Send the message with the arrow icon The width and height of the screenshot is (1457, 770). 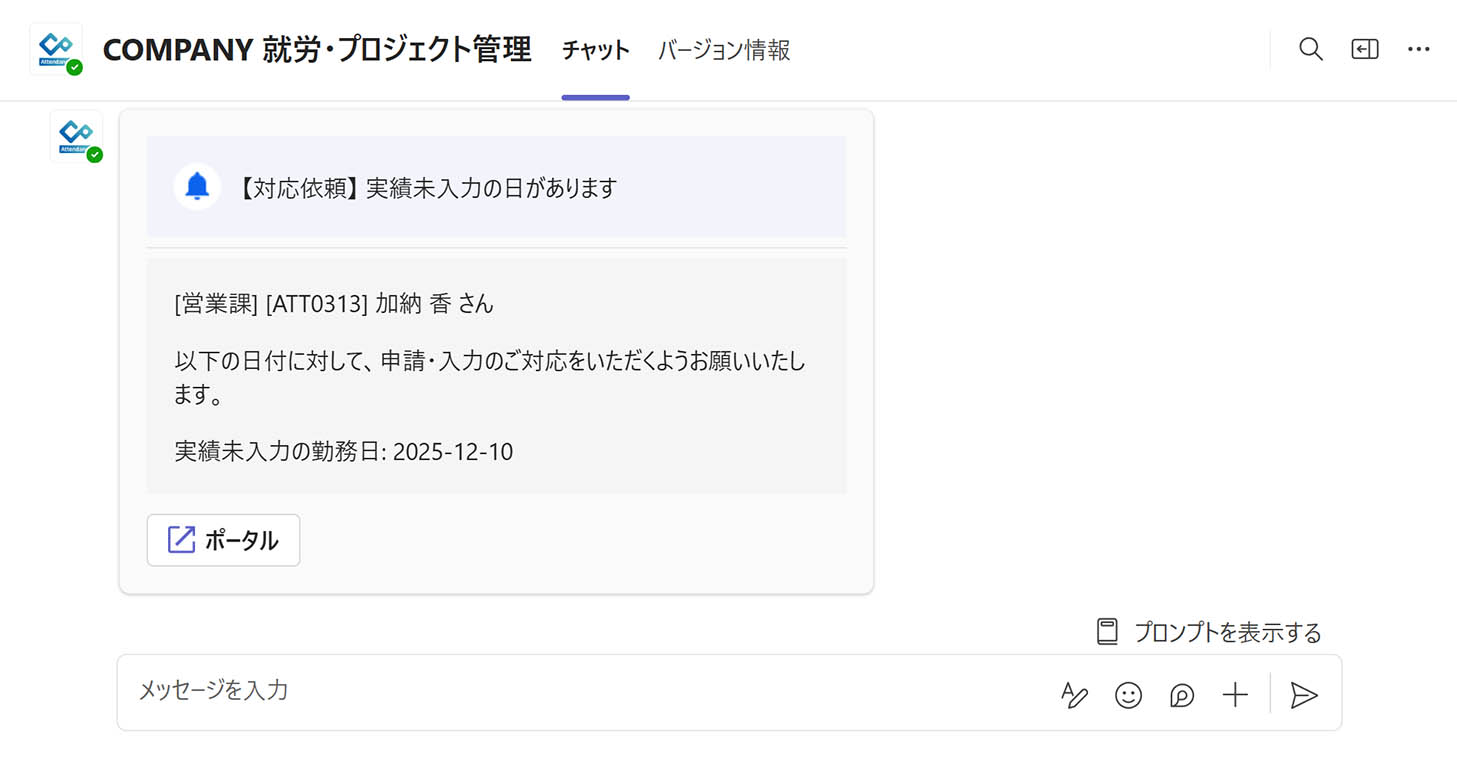point(1303,695)
